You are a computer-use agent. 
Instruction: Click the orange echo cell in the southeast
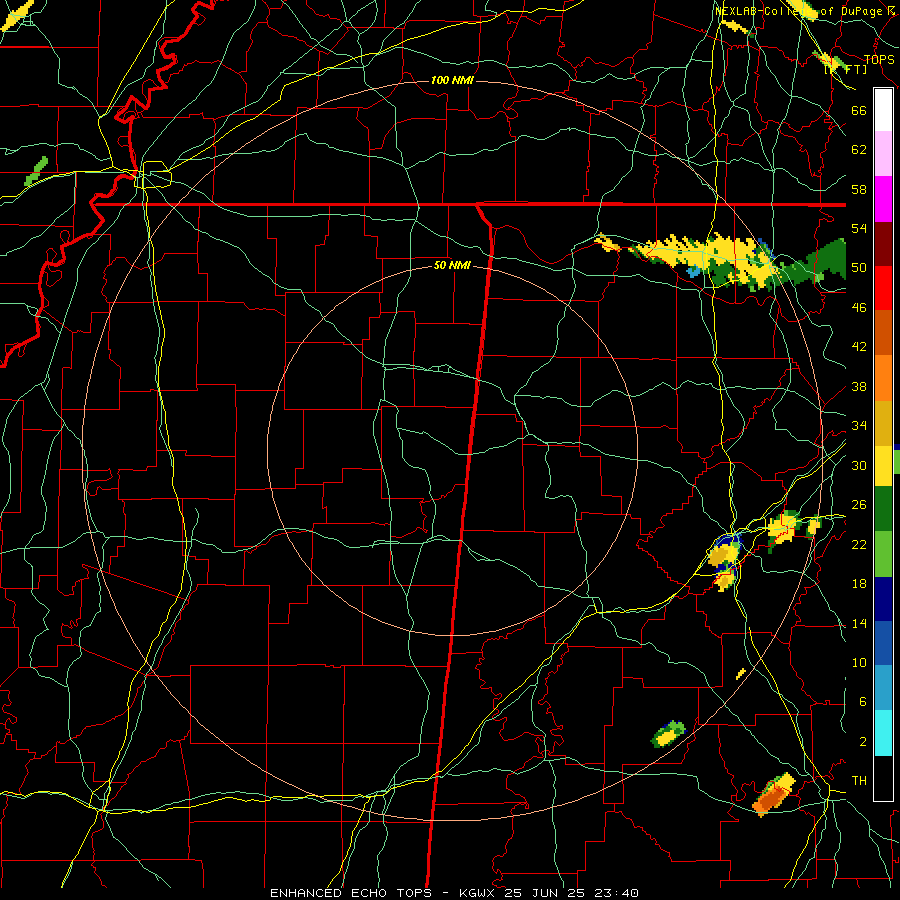point(772,796)
